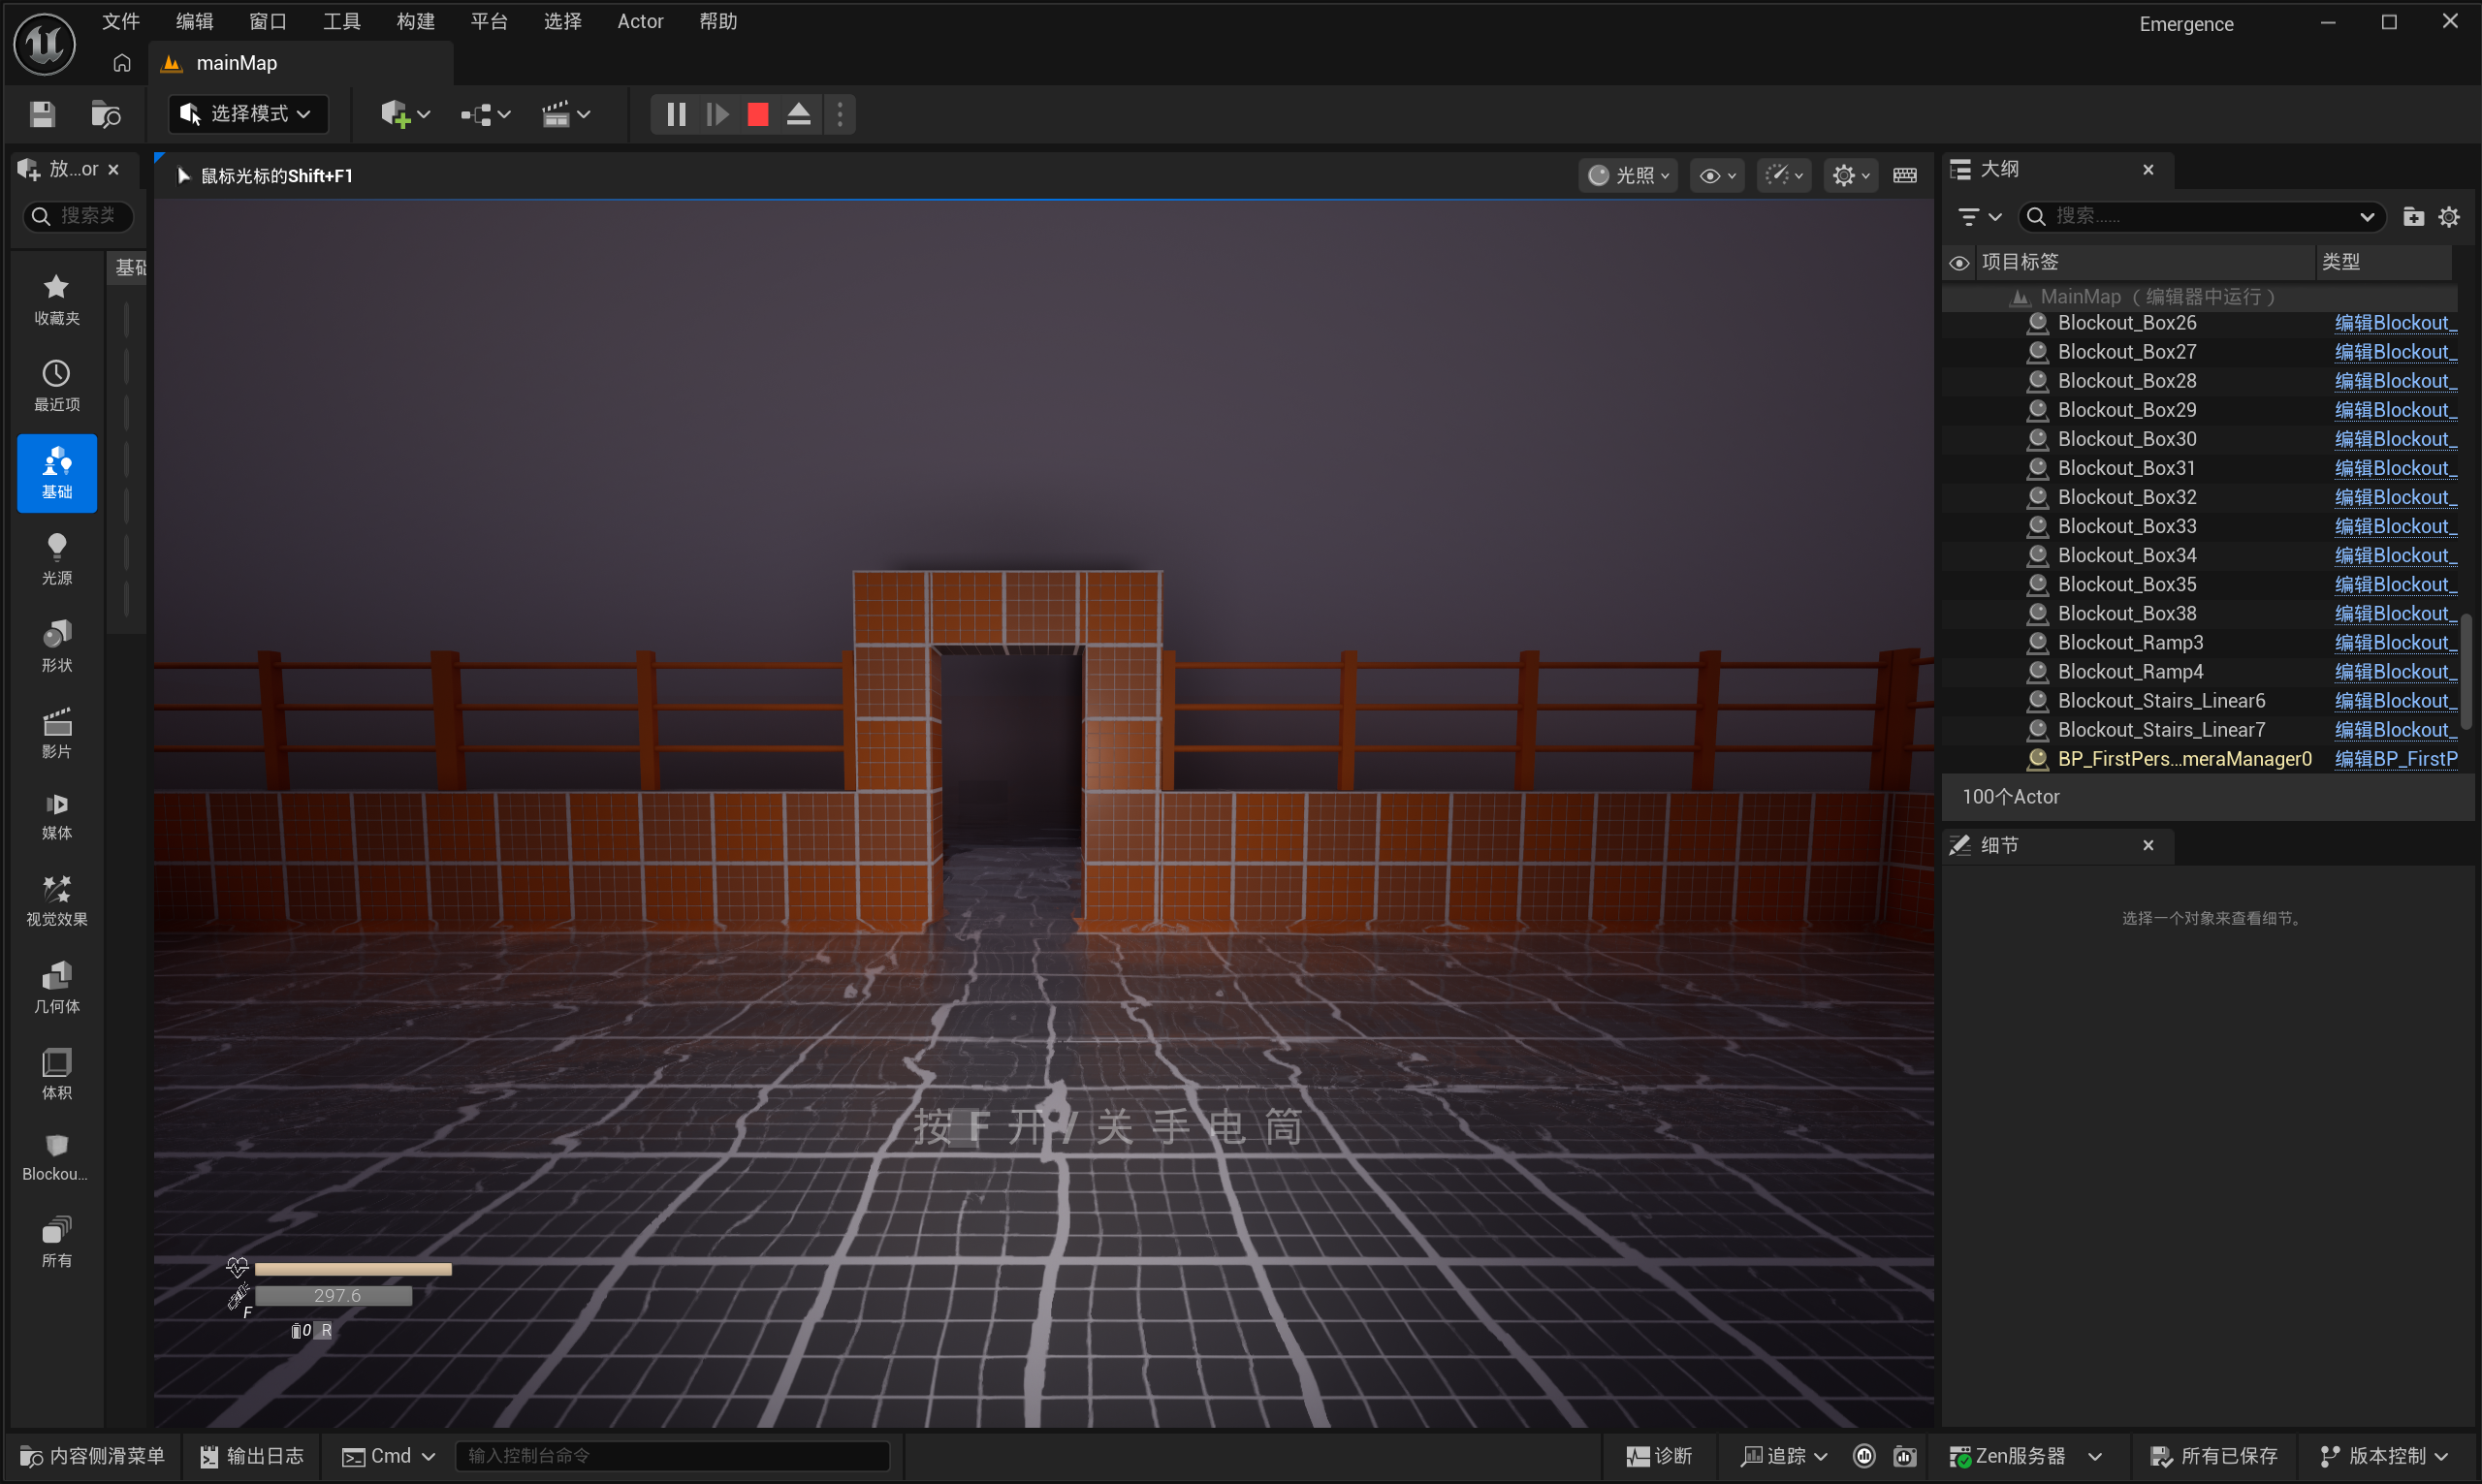Click the eject from player icon
Screen dimensions: 2482x1484
pos(798,114)
